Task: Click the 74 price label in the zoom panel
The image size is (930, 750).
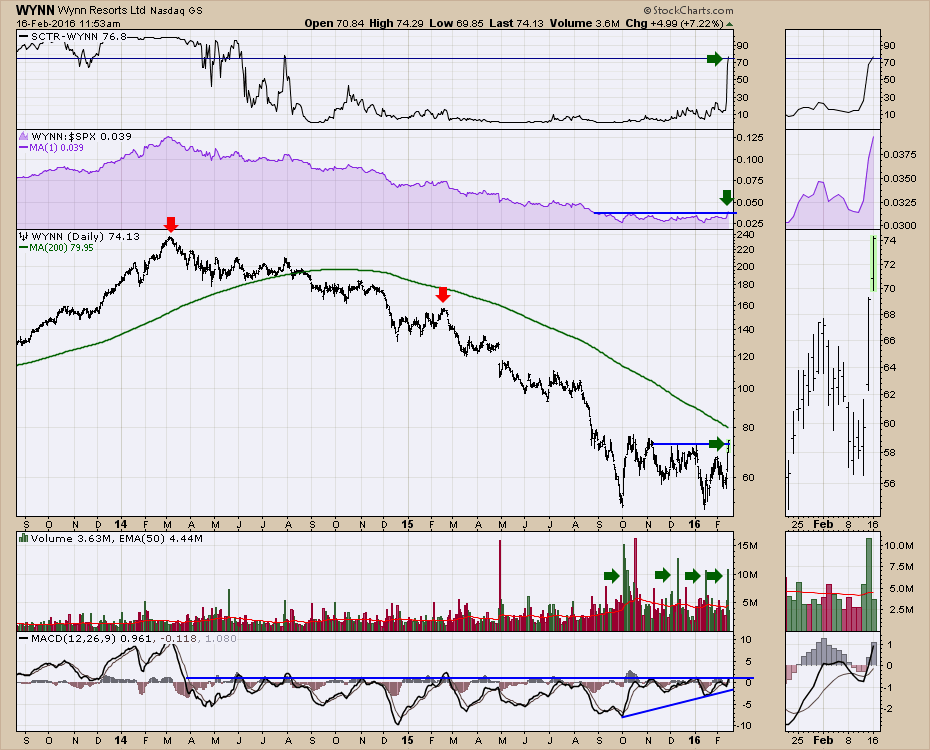Action: [890, 241]
